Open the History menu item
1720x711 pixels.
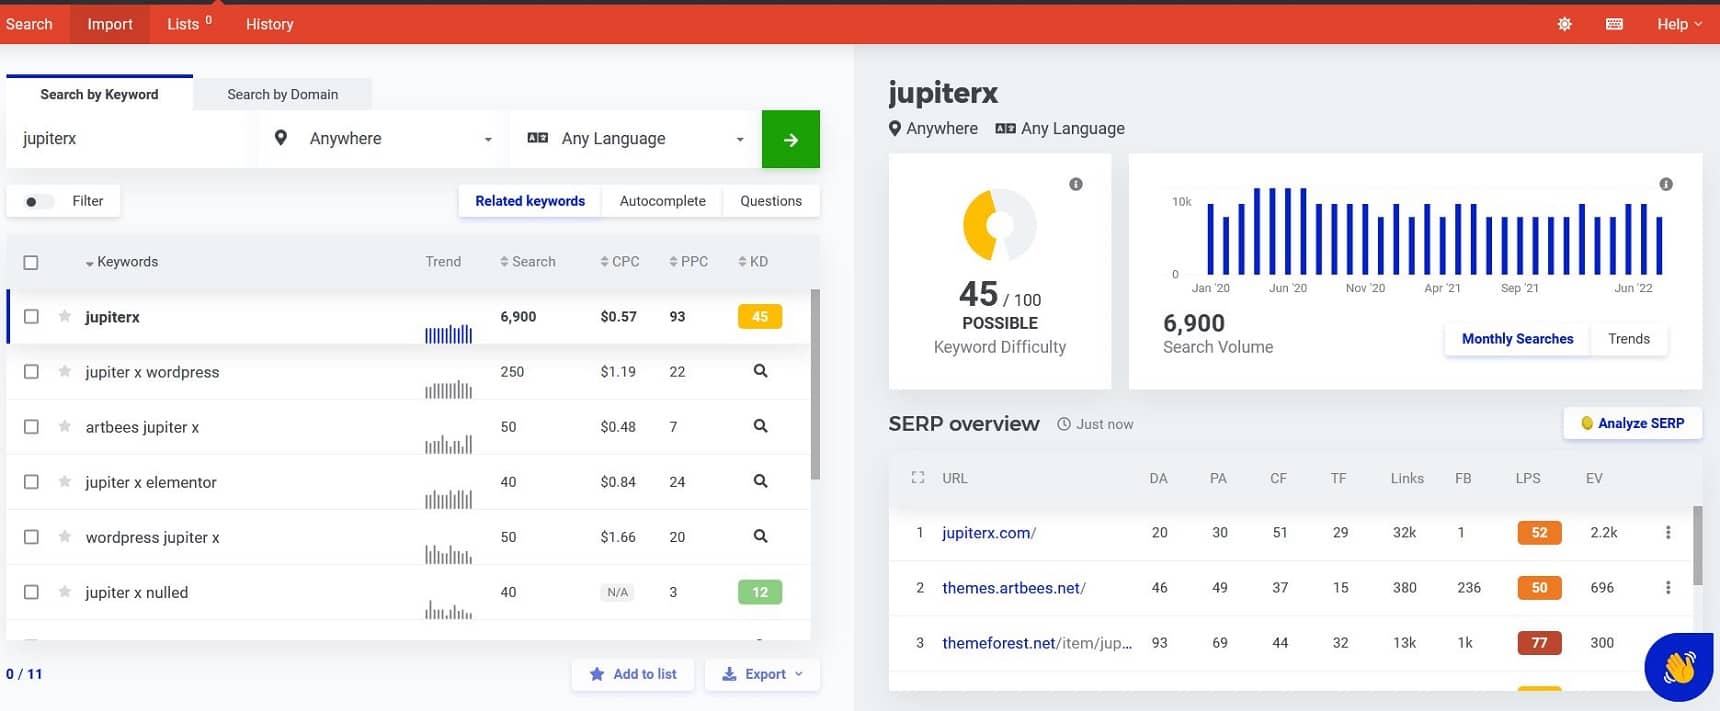pyautogui.click(x=270, y=24)
